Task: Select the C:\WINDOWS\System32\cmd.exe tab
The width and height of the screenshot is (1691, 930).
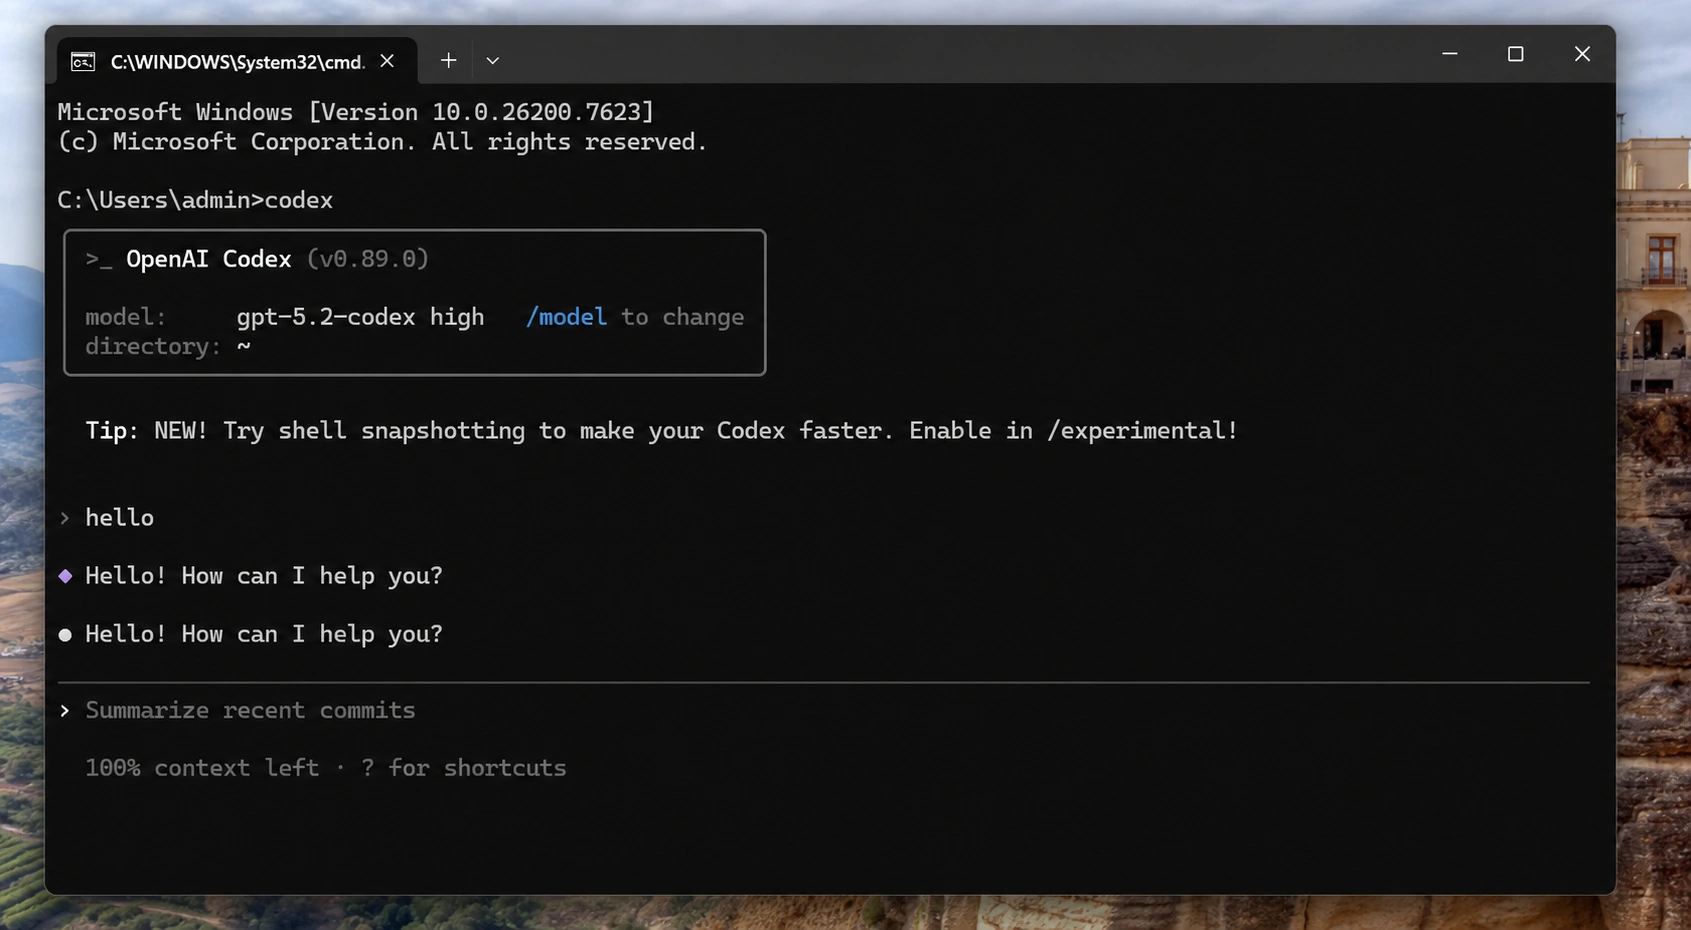Action: [x=236, y=61]
